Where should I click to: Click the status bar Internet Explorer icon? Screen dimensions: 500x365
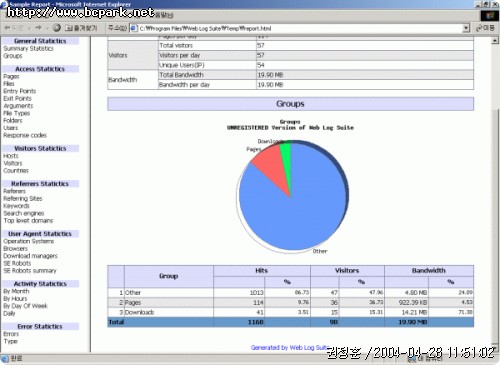tap(5, 359)
